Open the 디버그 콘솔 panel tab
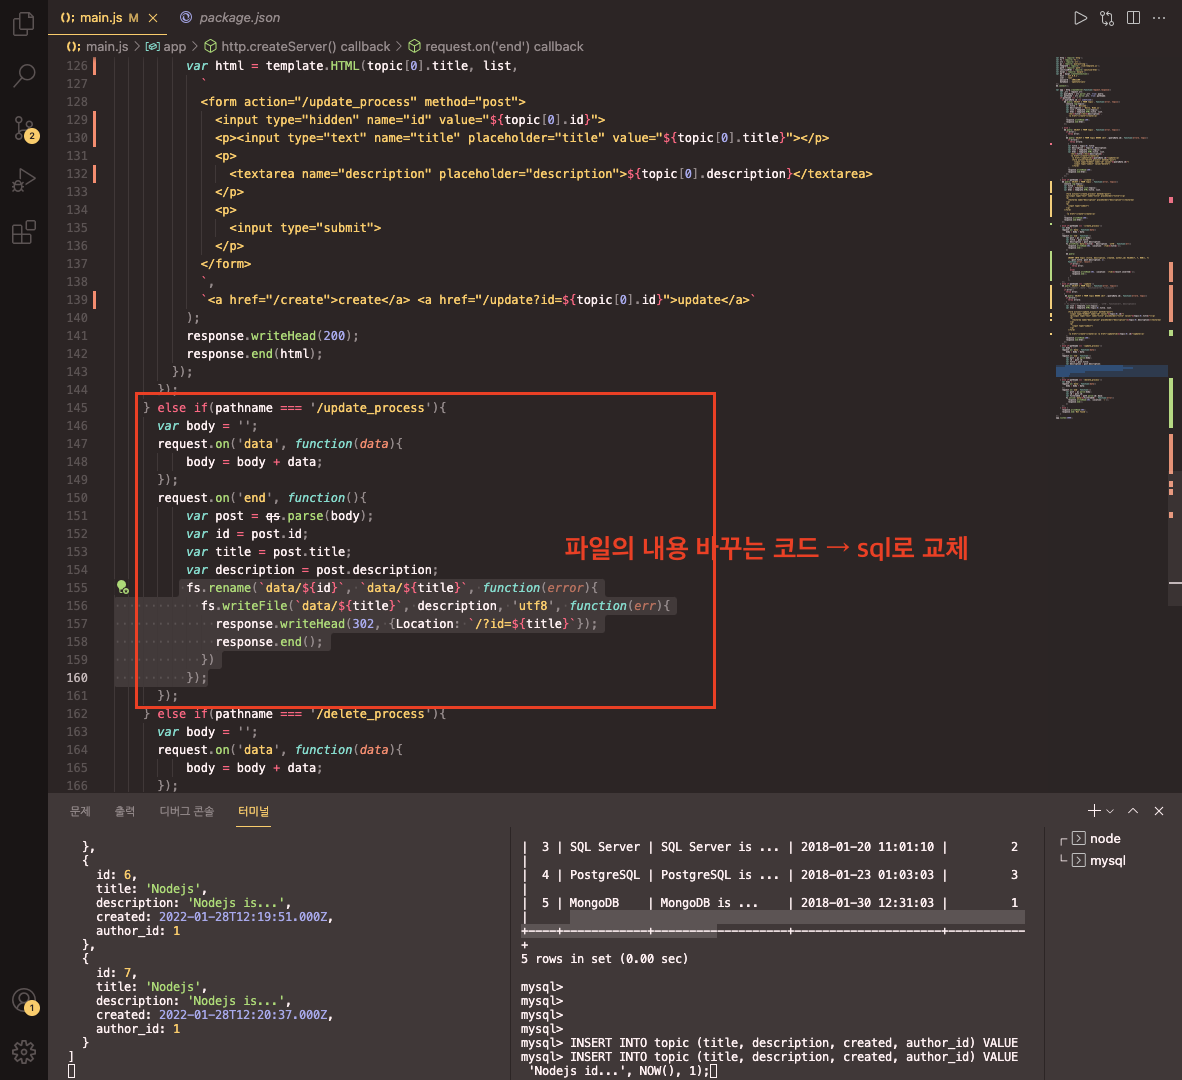 point(187,811)
